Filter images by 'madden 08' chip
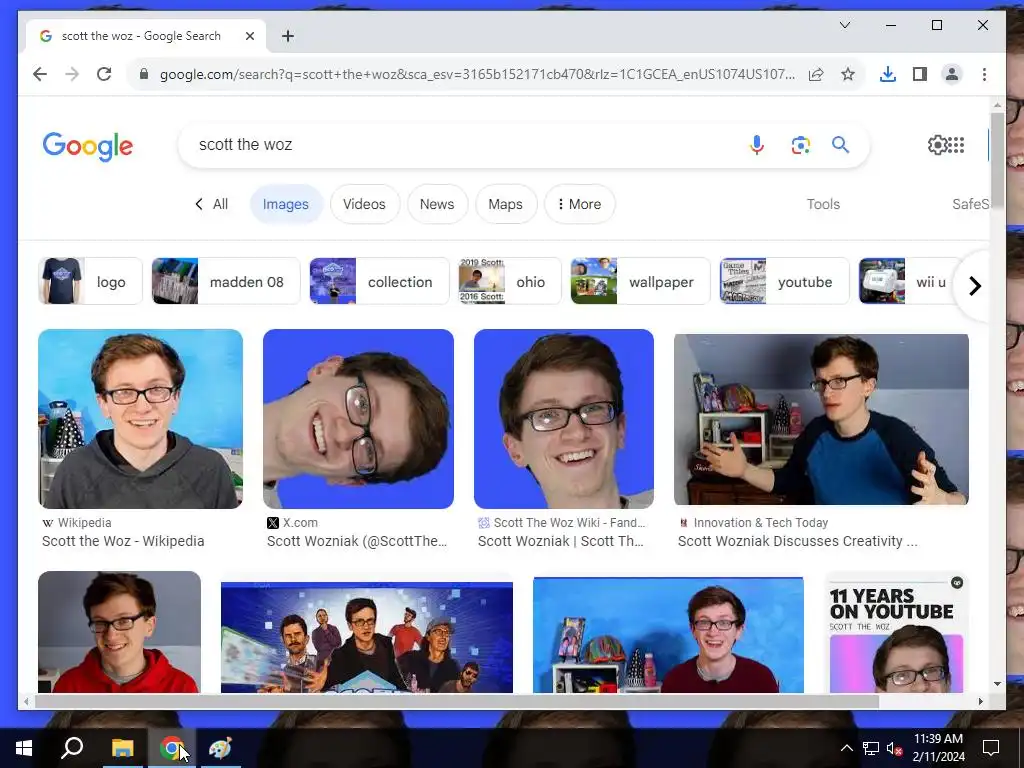1024x768 pixels. point(225,281)
